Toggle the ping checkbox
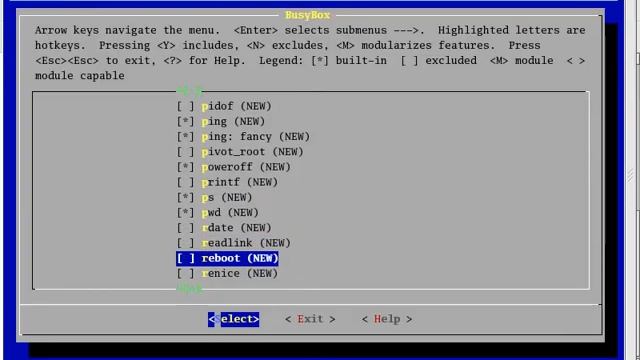This screenshot has width=640, height=360. point(185,121)
